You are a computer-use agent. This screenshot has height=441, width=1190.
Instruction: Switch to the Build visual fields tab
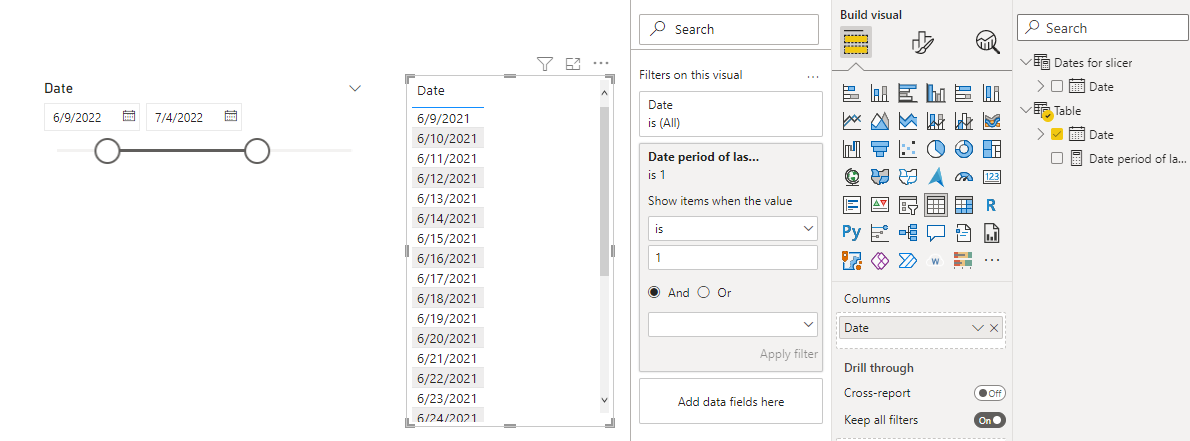tap(855, 43)
